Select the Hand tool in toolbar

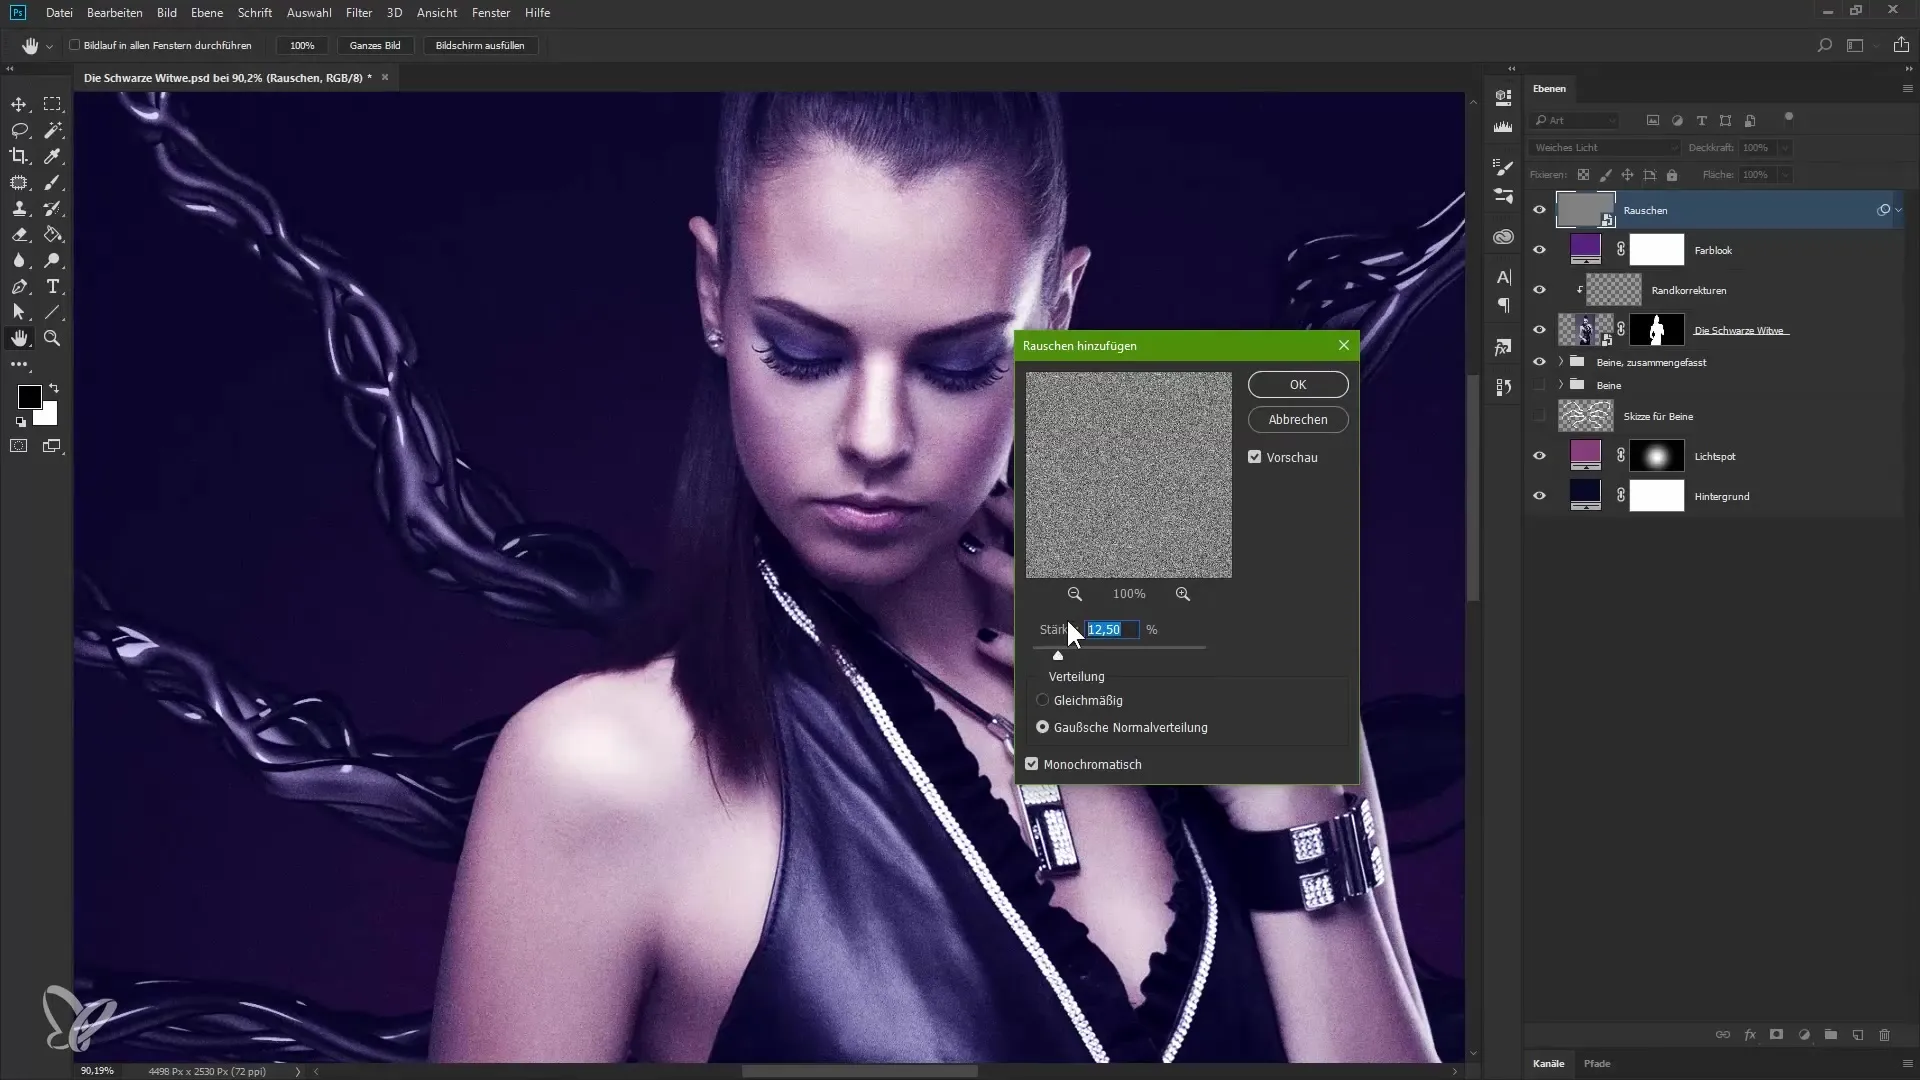click(19, 339)
